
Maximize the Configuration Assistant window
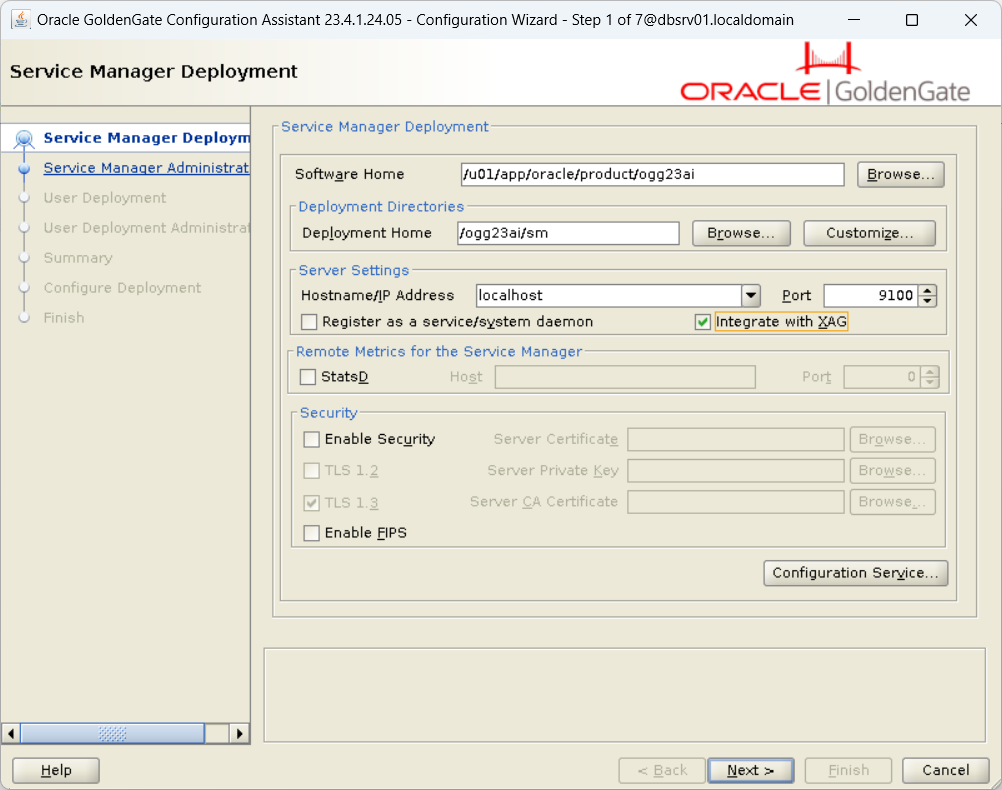pyautogui.click(x=912, y=20)
